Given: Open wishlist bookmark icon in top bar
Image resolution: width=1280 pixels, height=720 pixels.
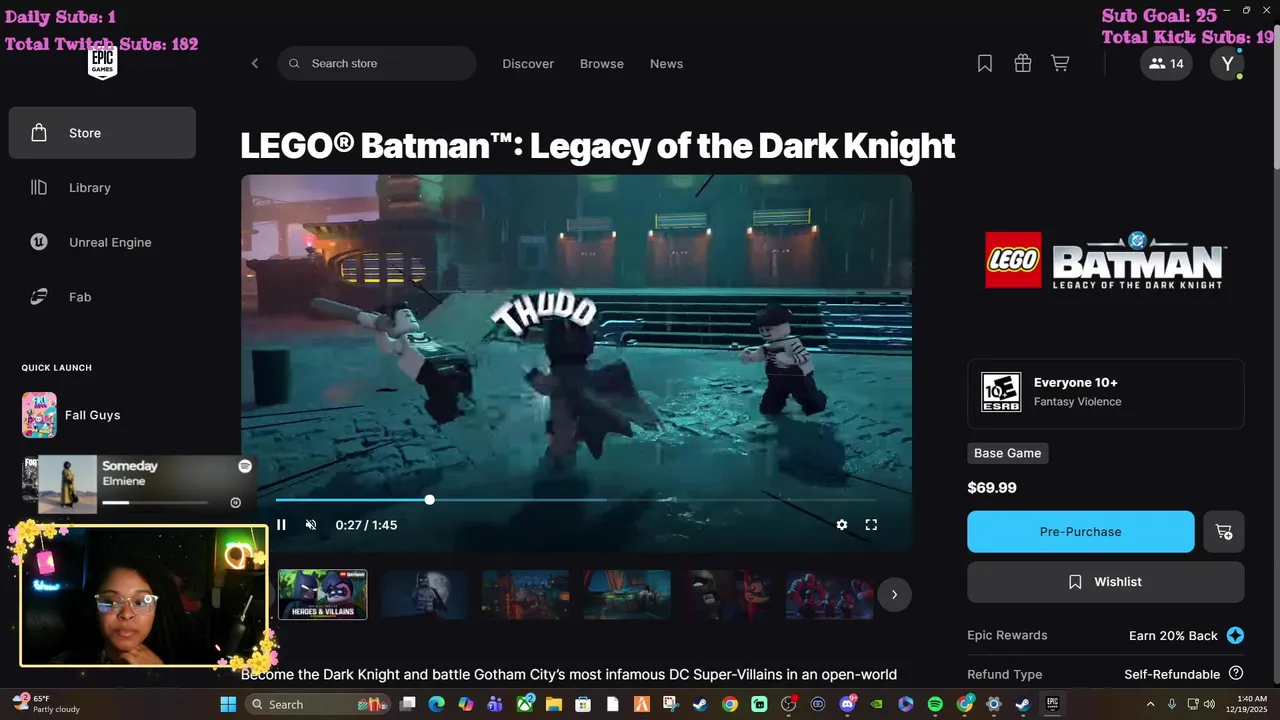Looking at the screenshot, I should tap(985, 64).
